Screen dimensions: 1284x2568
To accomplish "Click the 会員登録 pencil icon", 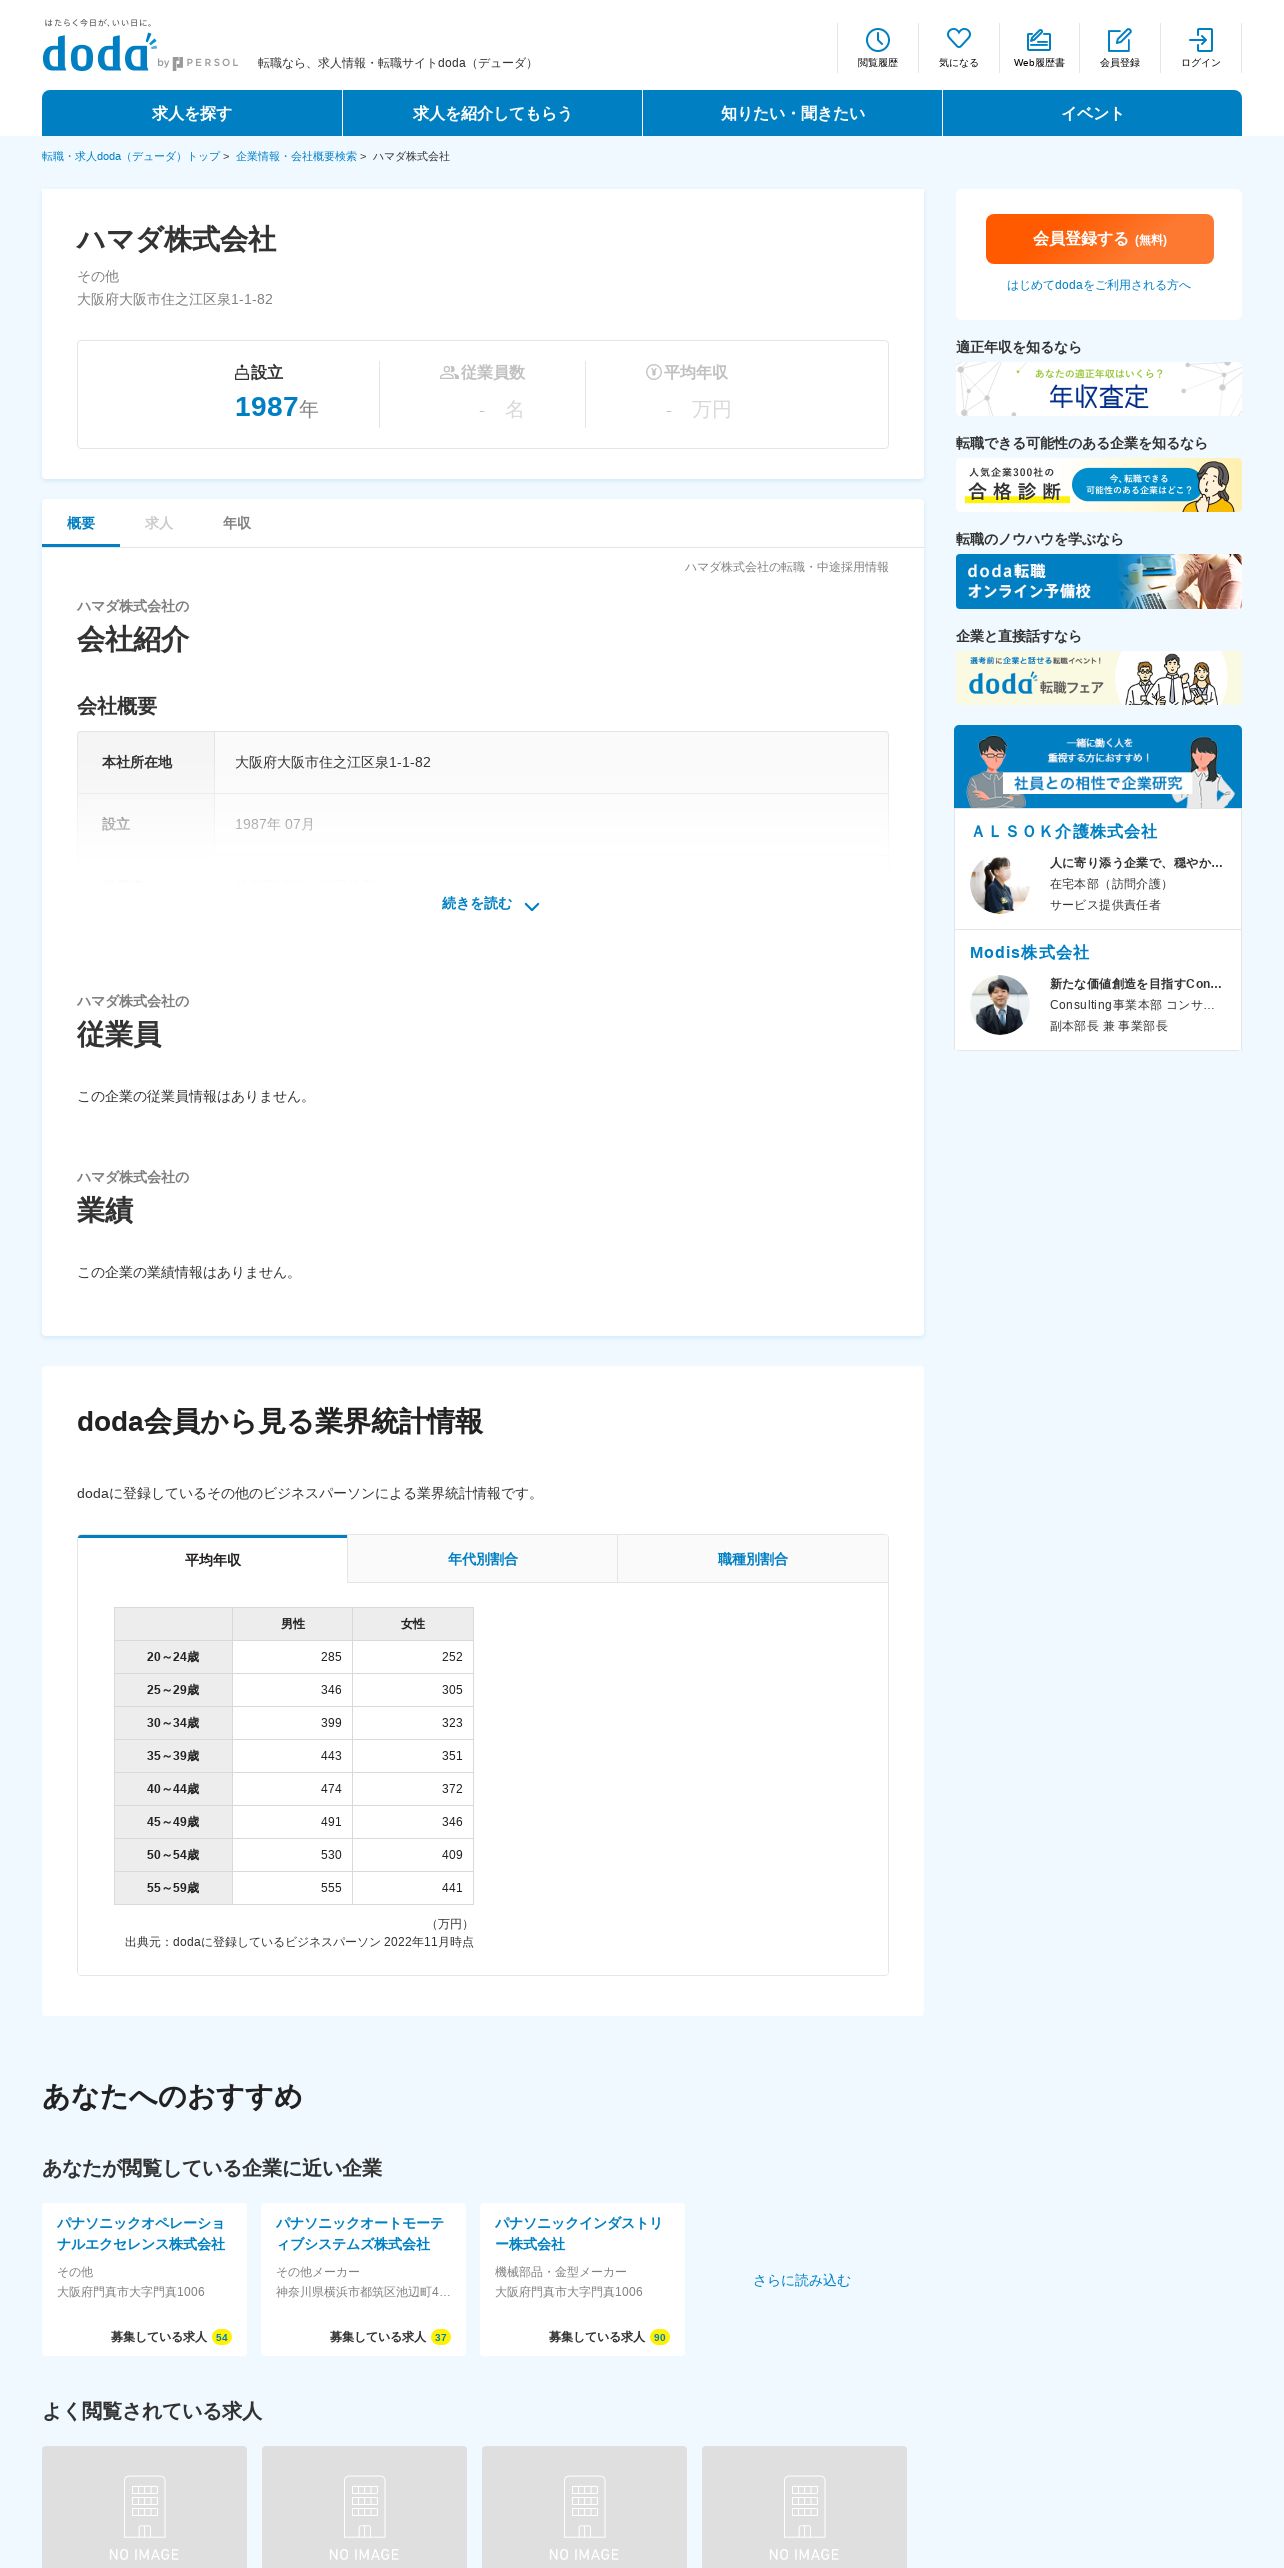I will [1119, 40].
